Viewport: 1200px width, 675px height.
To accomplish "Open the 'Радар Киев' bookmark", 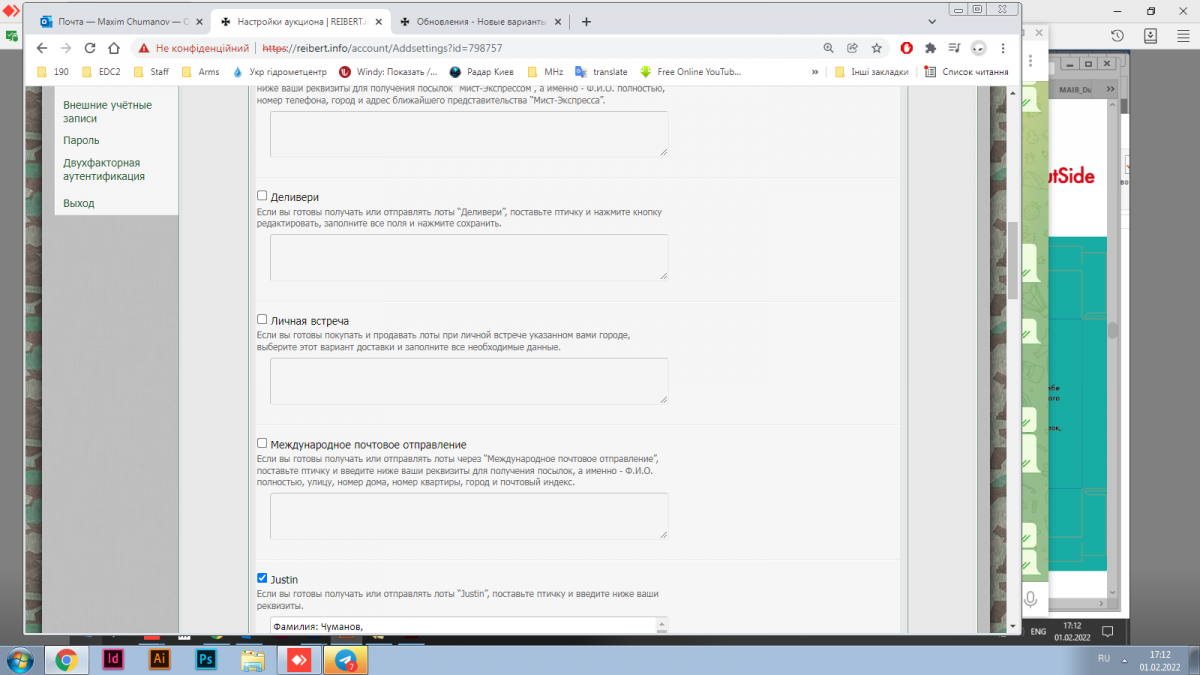I will [481, 72].
